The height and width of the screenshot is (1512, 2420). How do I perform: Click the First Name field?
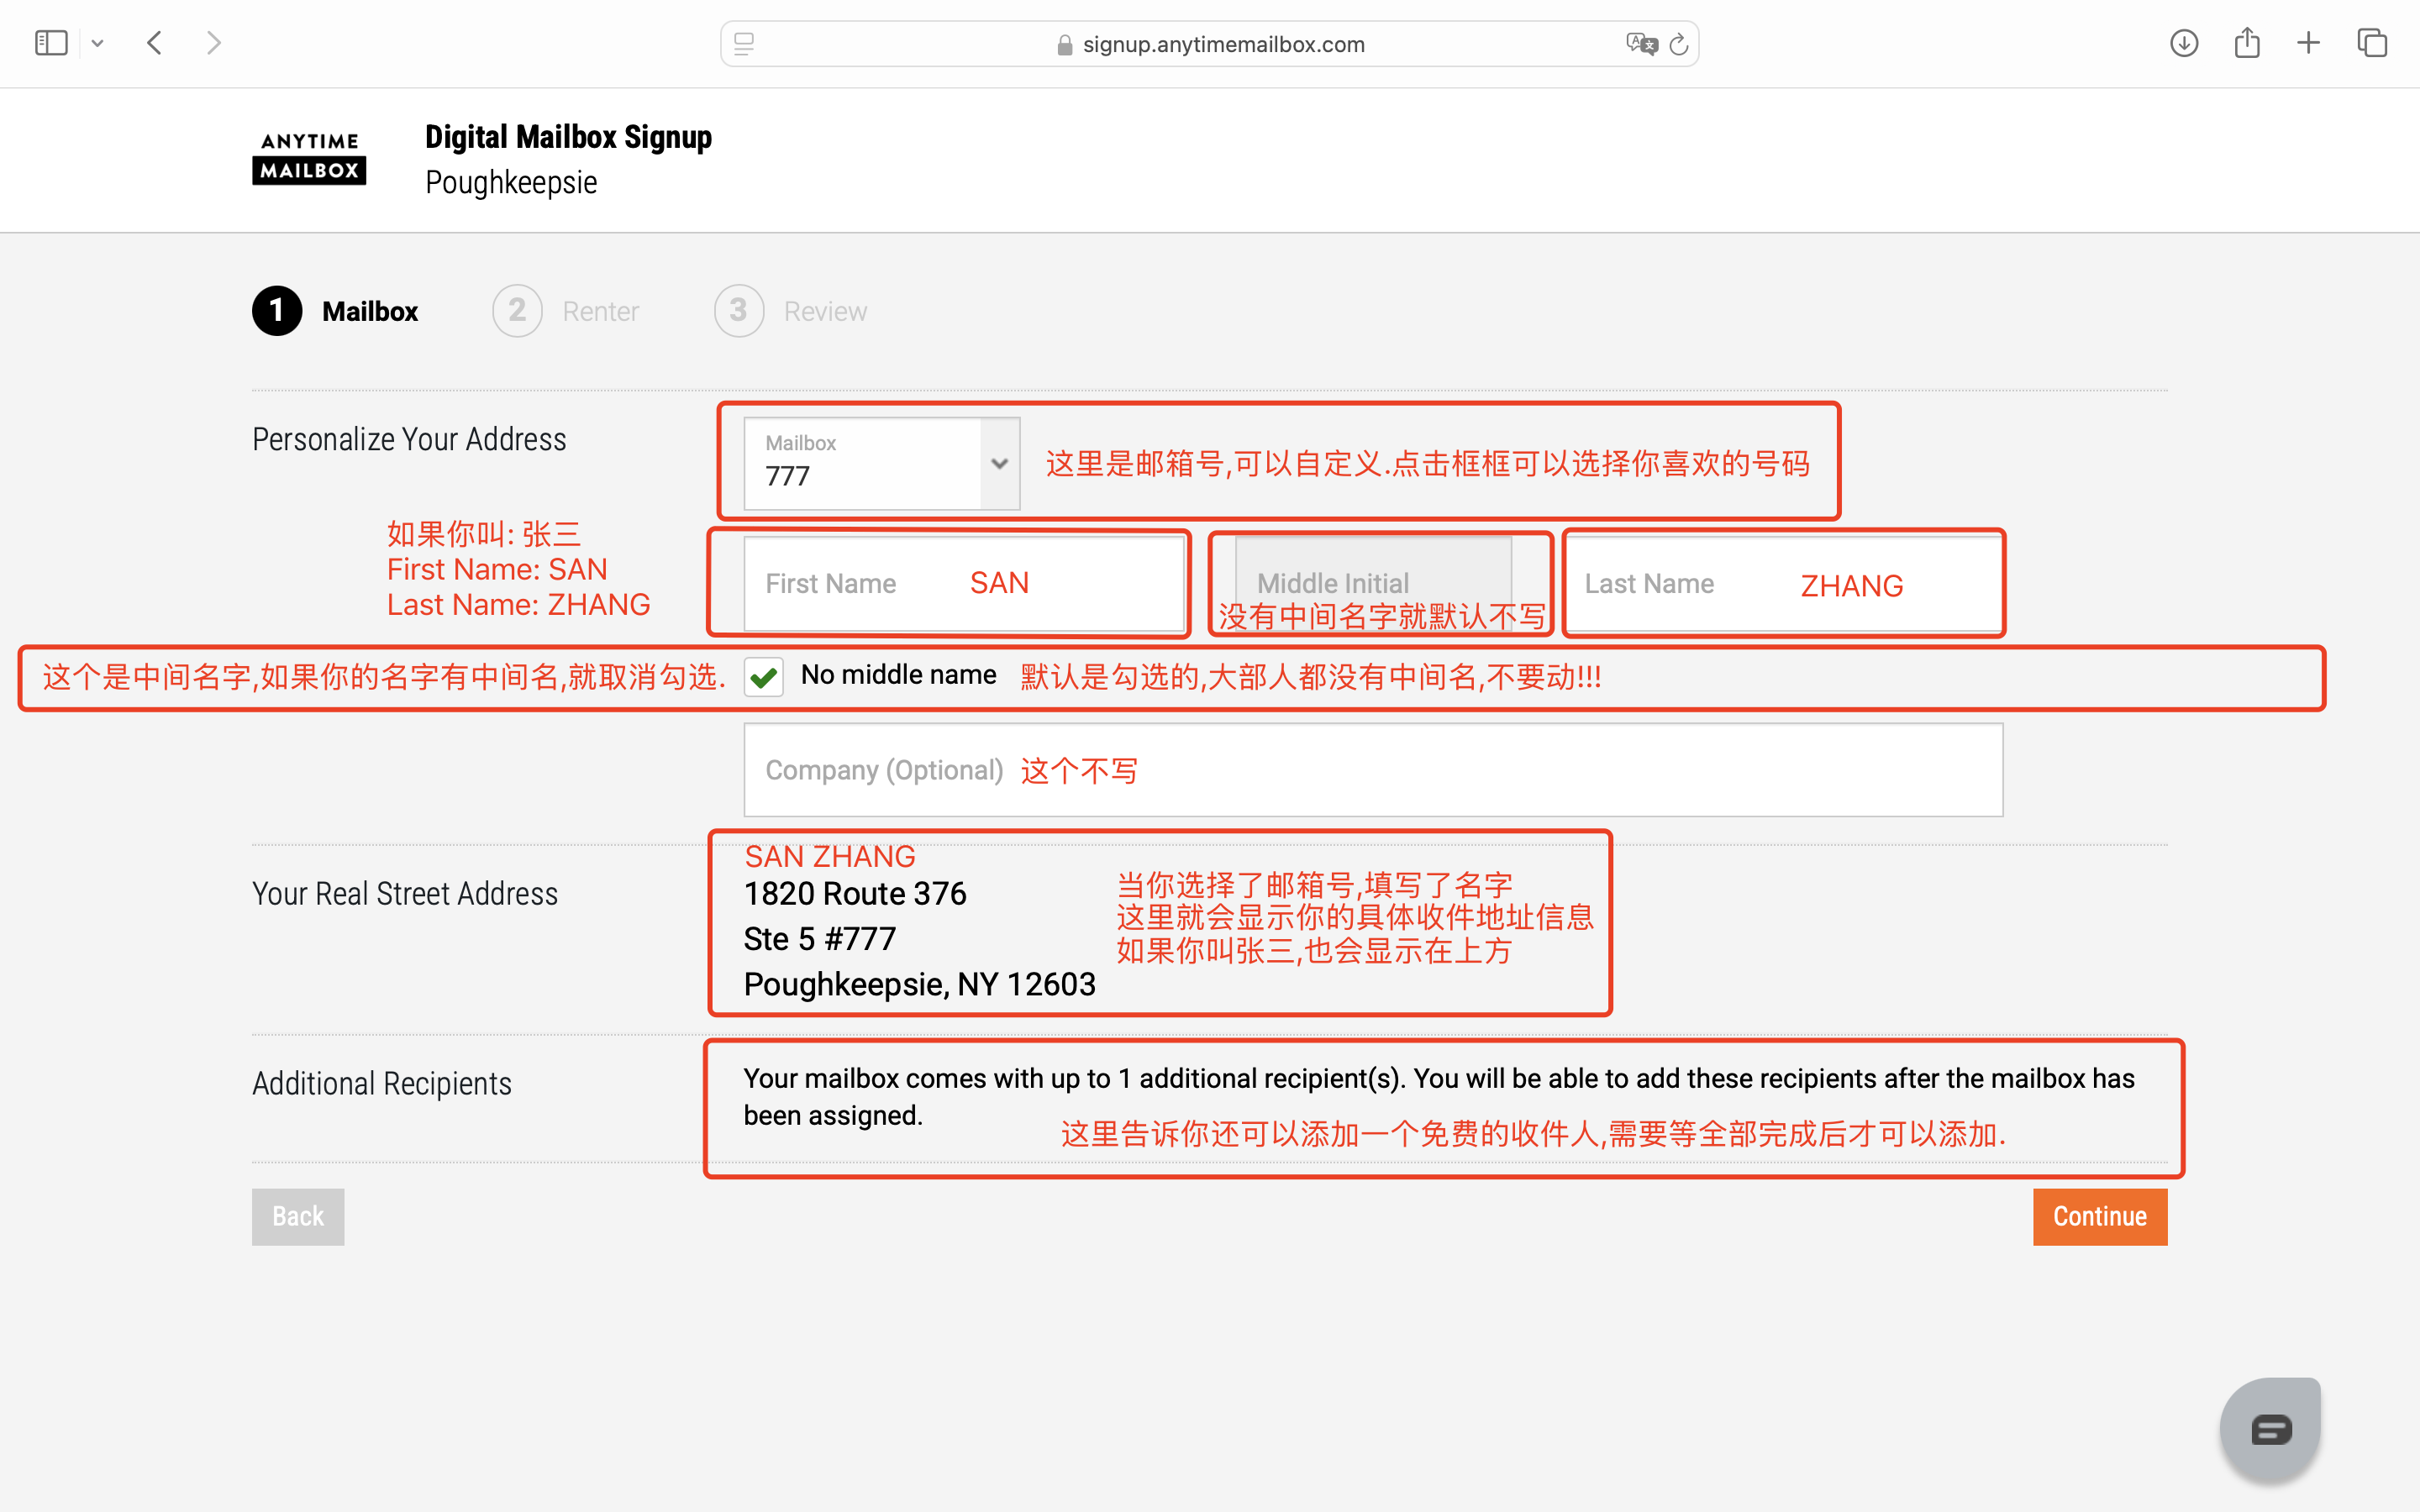coord(964,584)
